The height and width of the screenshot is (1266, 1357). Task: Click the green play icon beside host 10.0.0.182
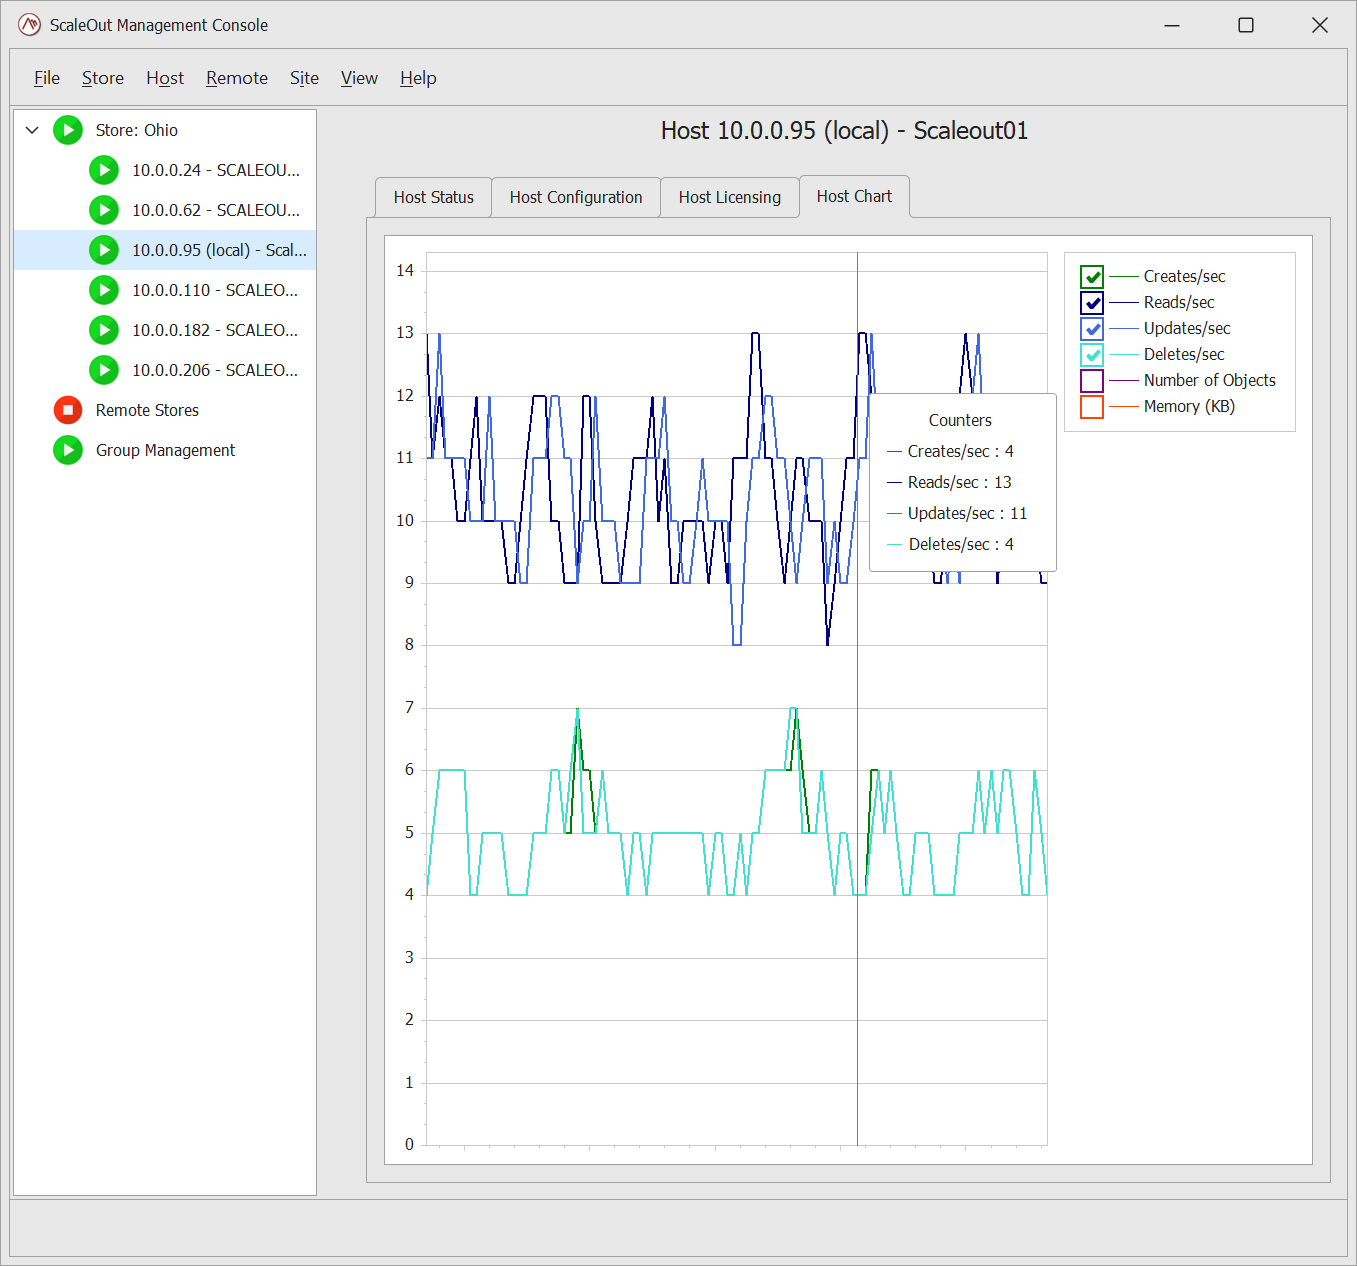click(104, 330)
